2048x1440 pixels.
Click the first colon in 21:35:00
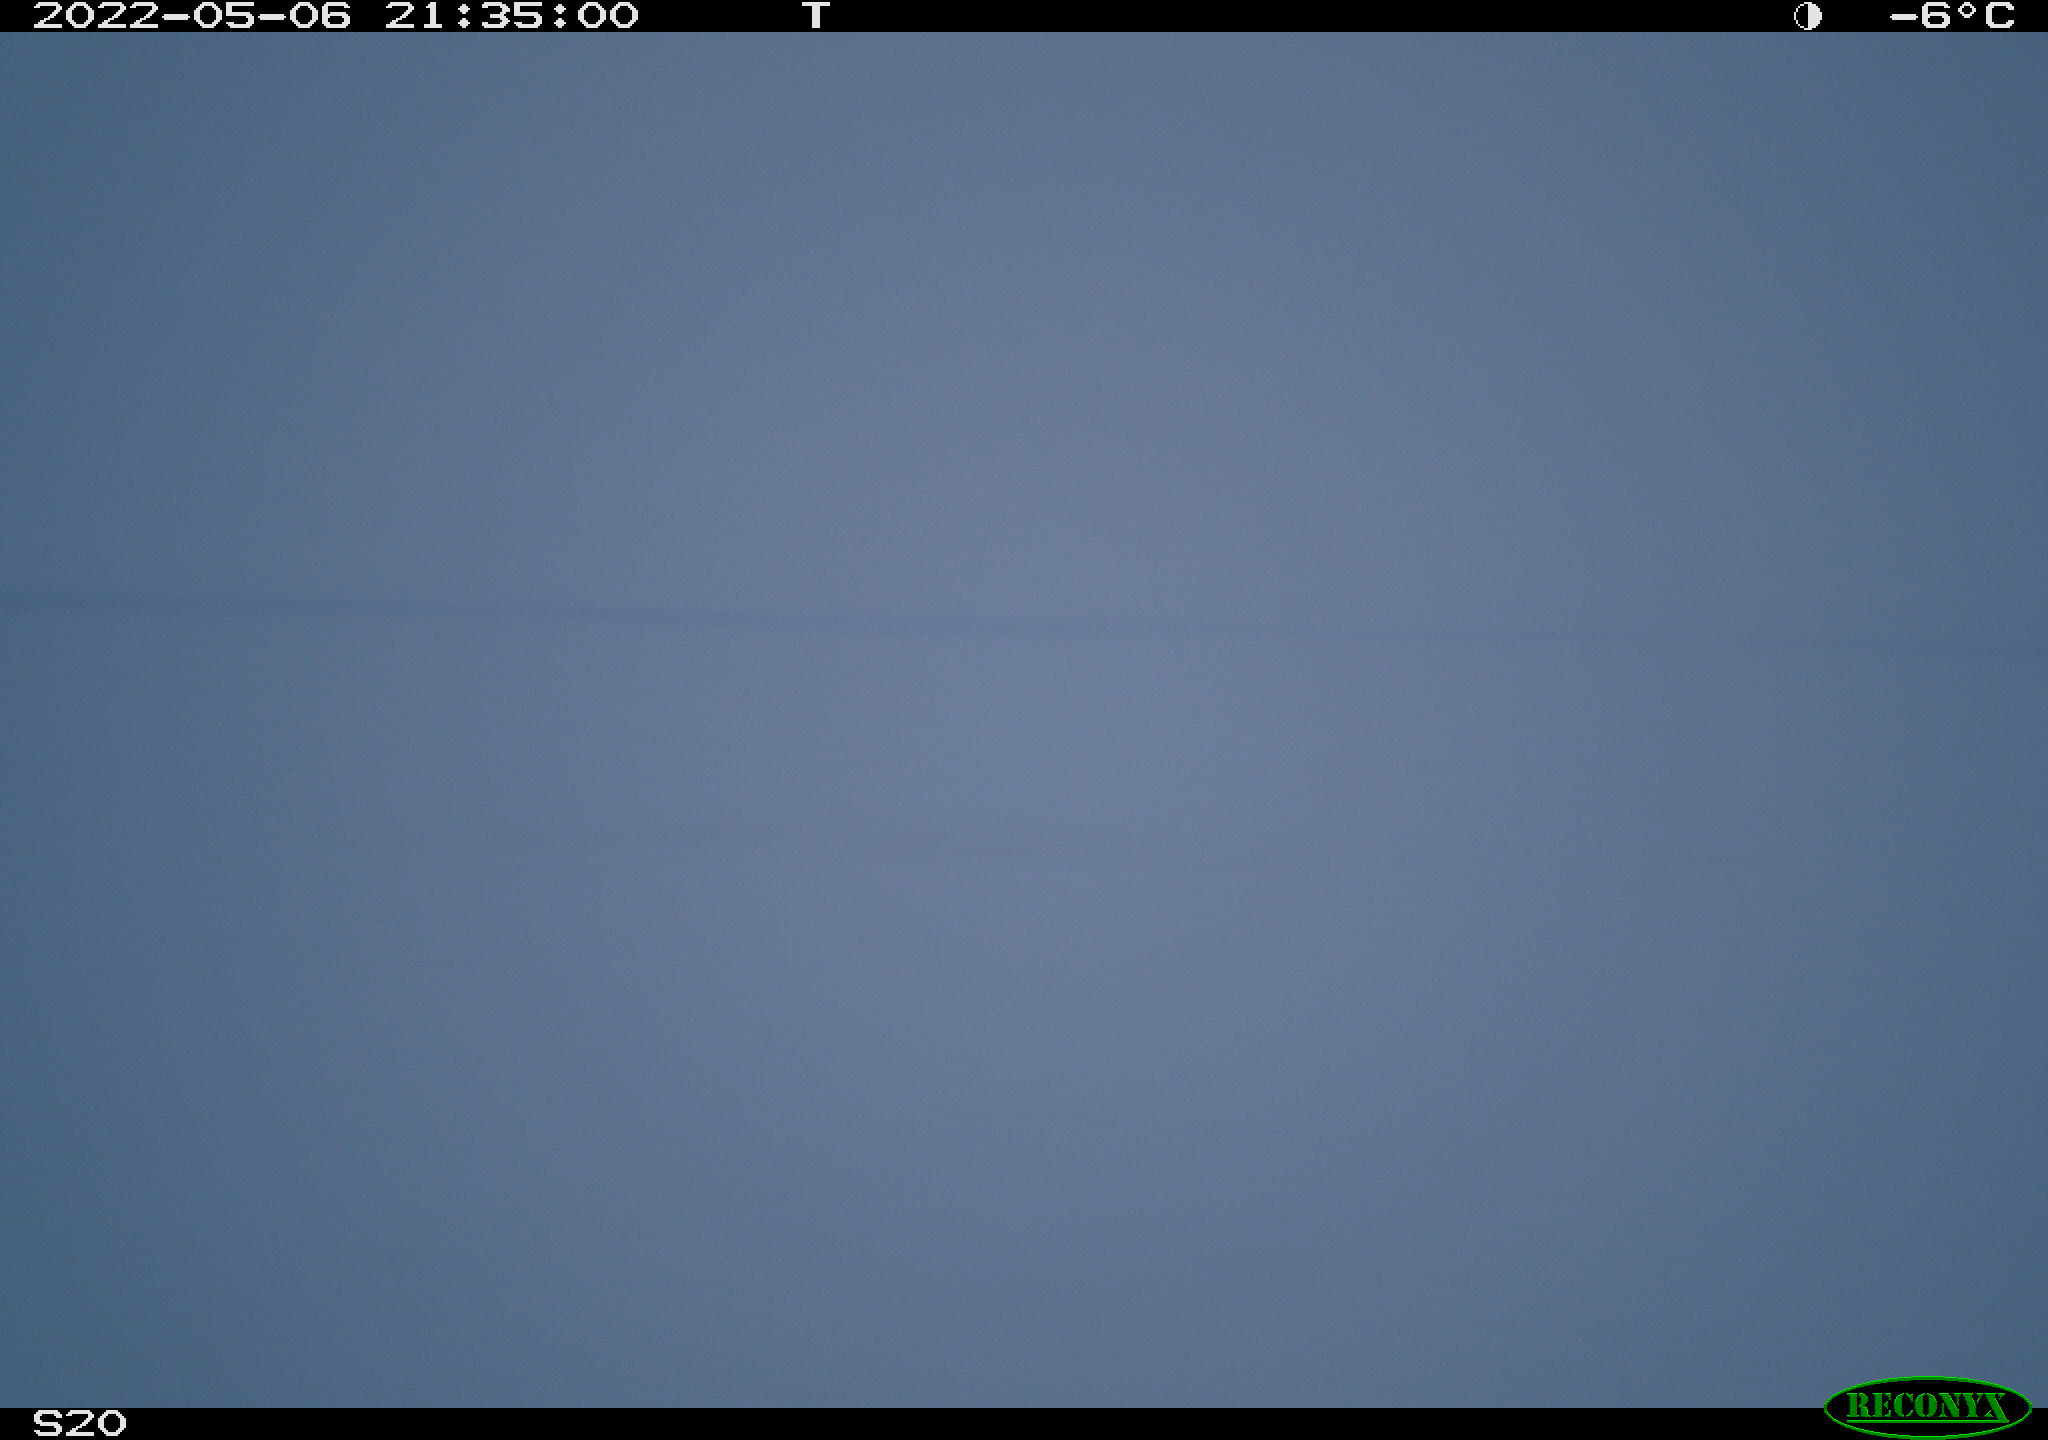[463, 17]
